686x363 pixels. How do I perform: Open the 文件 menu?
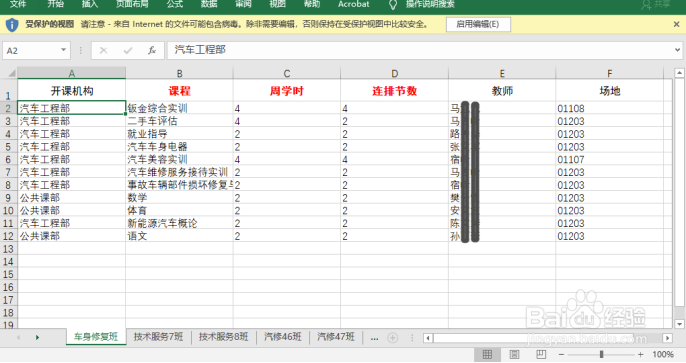tap(18, 4)
